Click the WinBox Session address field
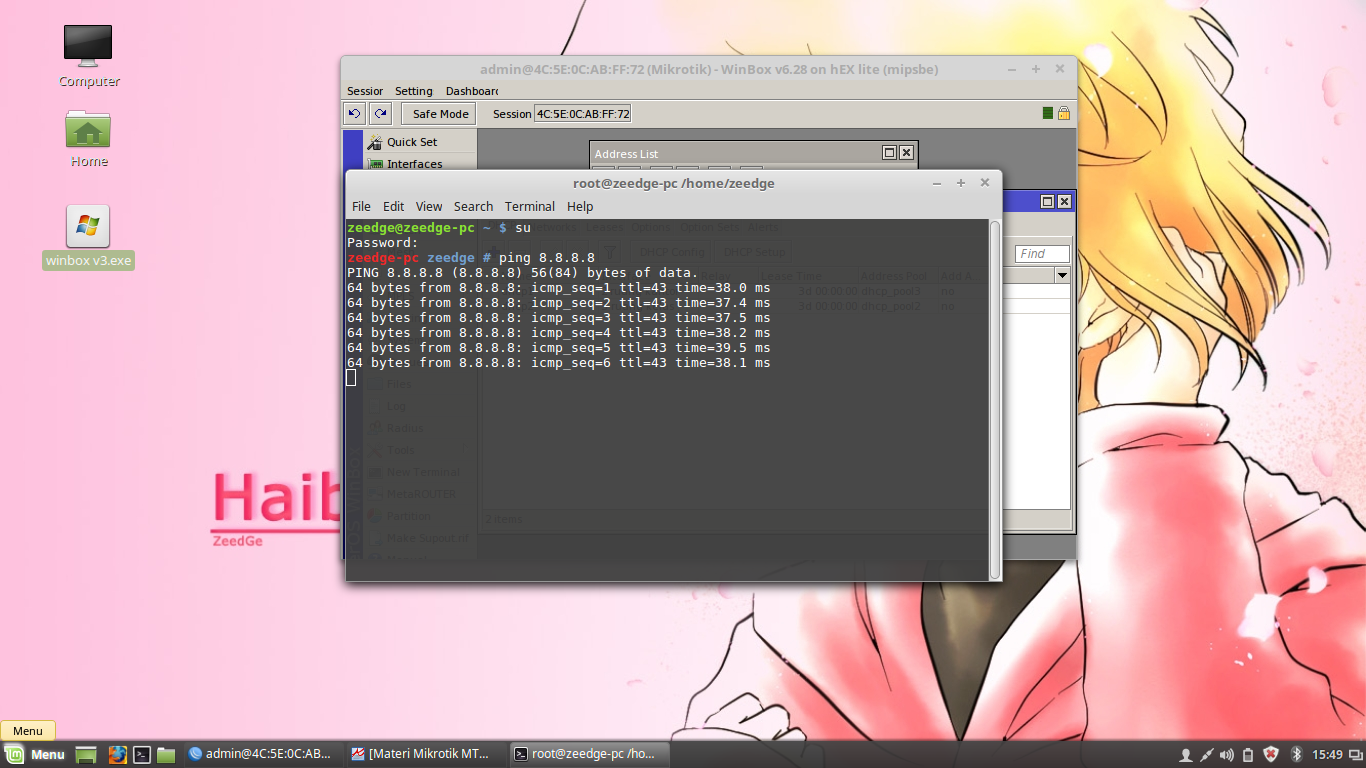1366x768 pixels. click(583, 114)
